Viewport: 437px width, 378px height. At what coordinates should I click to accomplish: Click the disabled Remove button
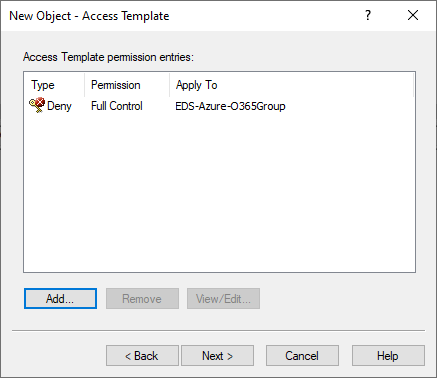[142, 298]
